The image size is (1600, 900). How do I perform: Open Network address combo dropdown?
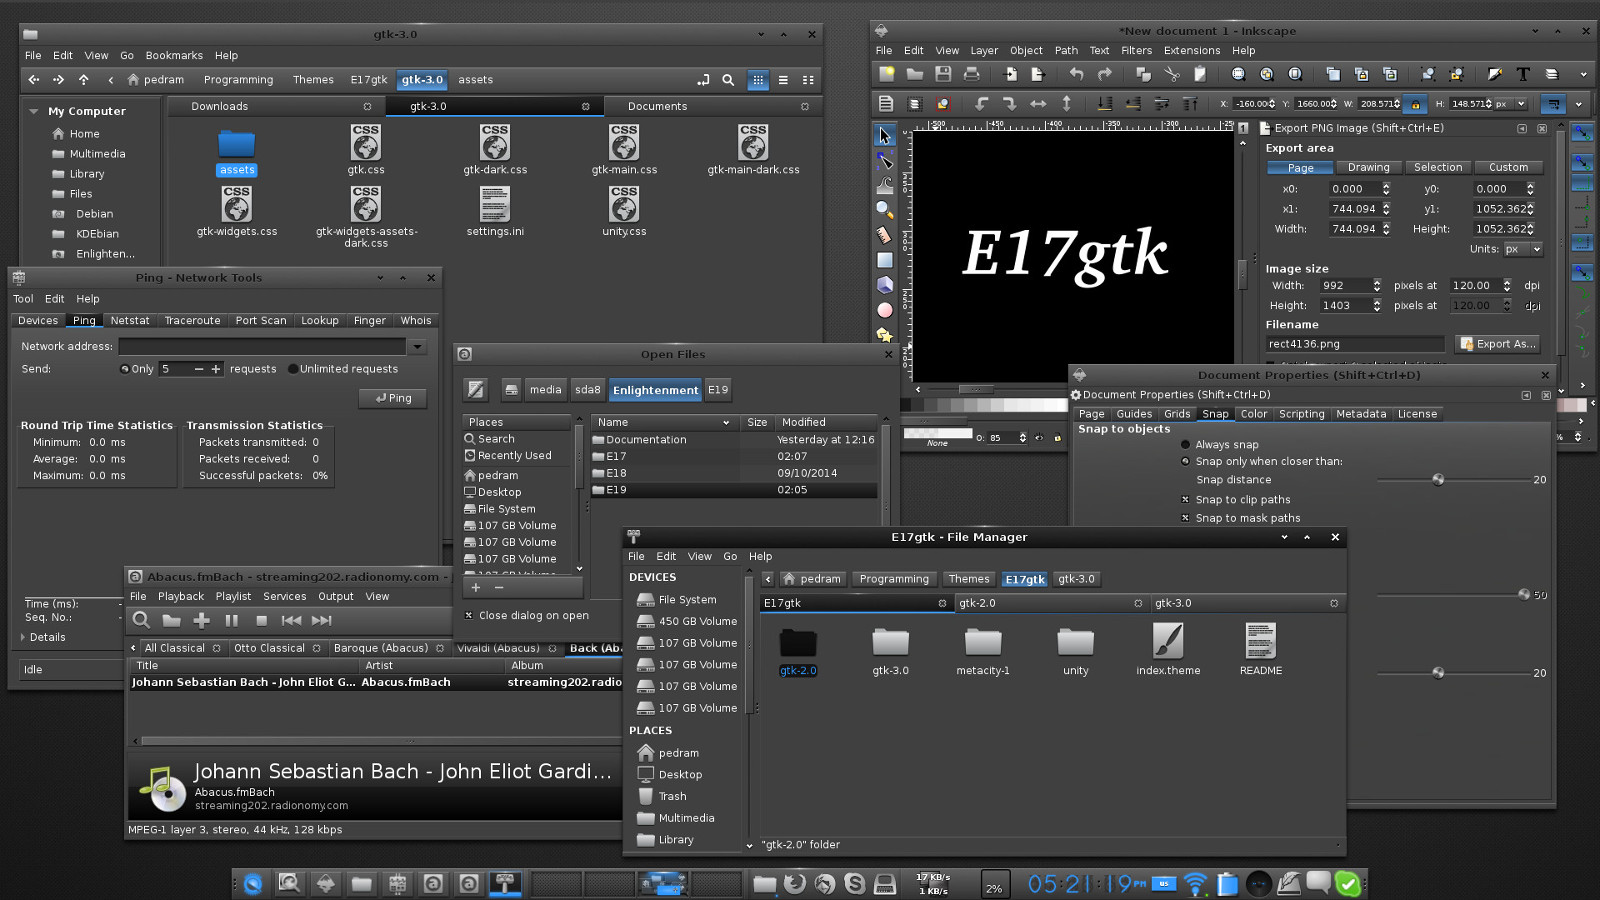(417, 346)
